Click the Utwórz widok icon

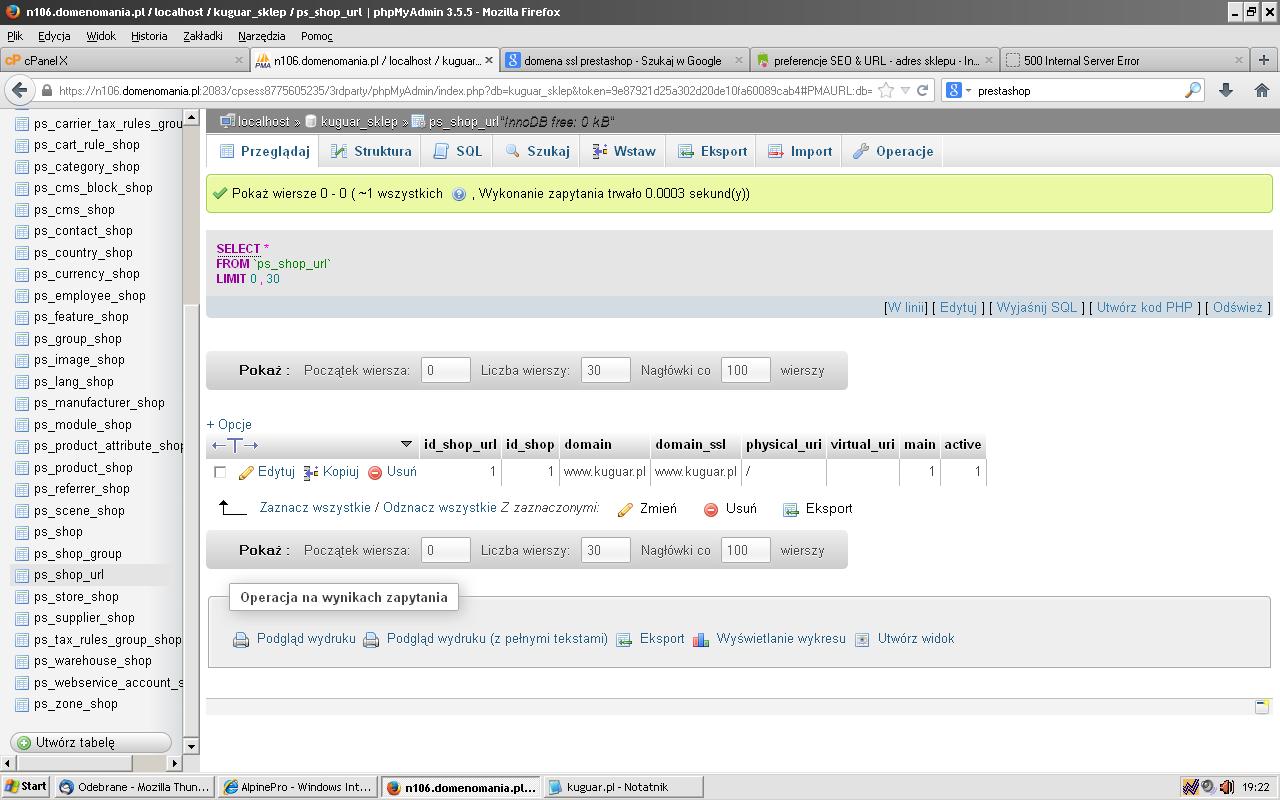(862, 639)
